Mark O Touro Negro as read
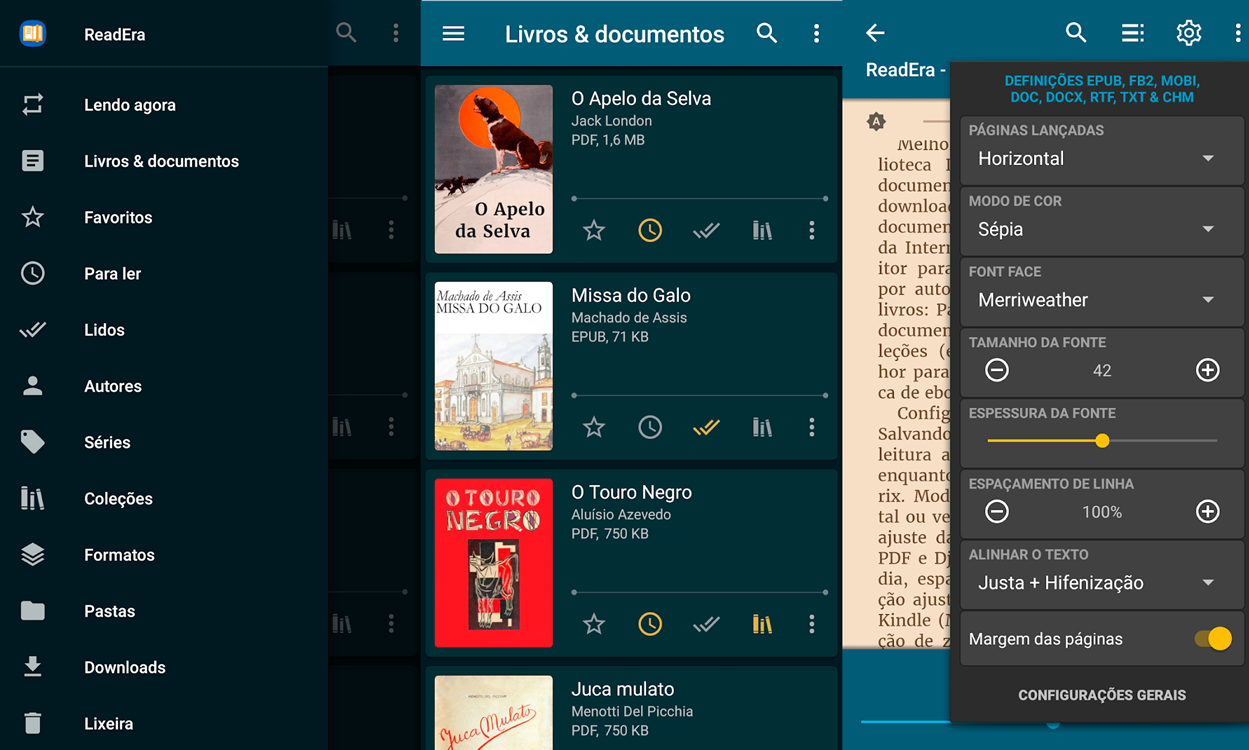The image size is (1249, 750). click(706, 625)
